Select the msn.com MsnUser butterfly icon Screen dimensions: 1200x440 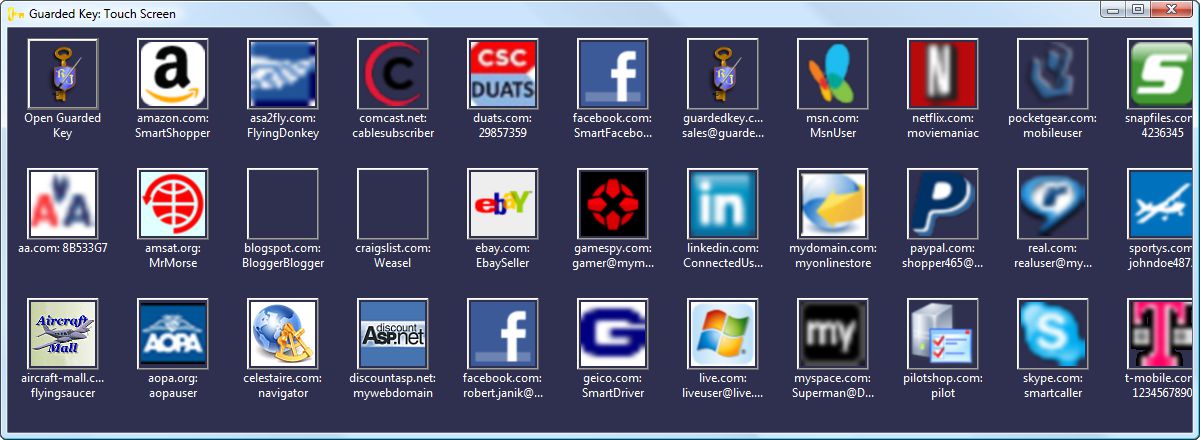pyautogui.click(x=833, y=74)
